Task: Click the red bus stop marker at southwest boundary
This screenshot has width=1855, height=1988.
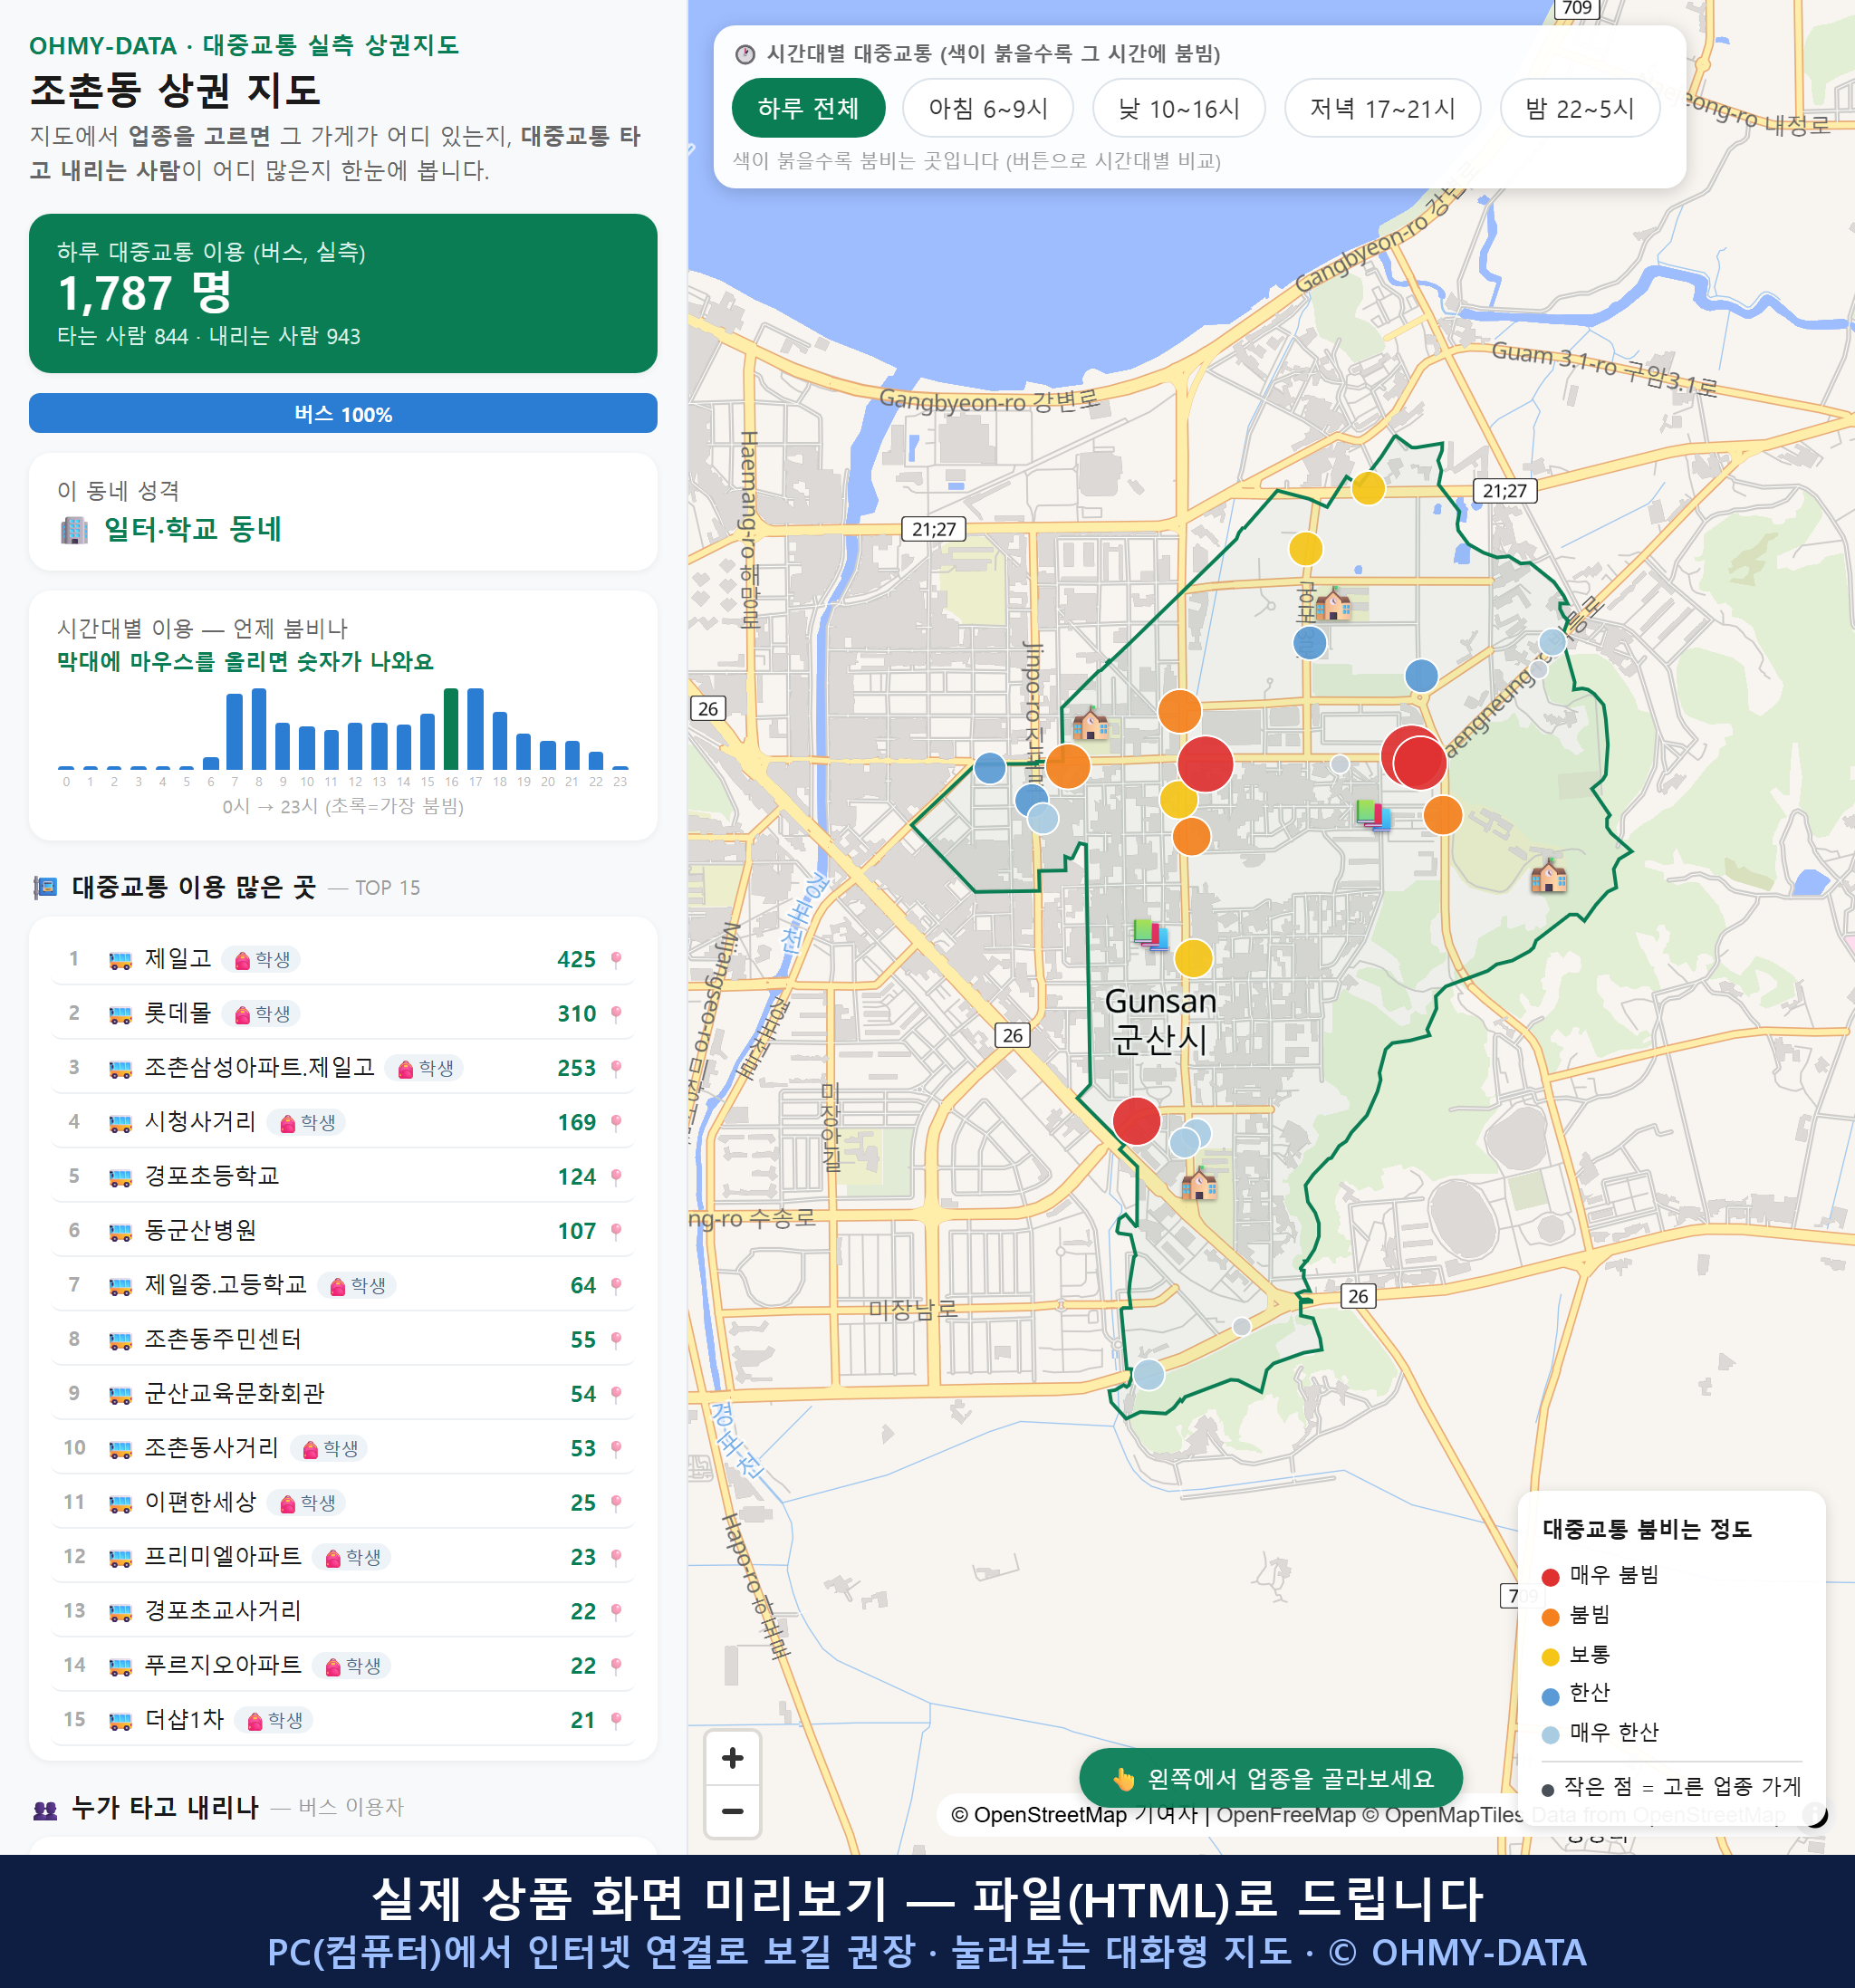Action: click(1136, 1121)
